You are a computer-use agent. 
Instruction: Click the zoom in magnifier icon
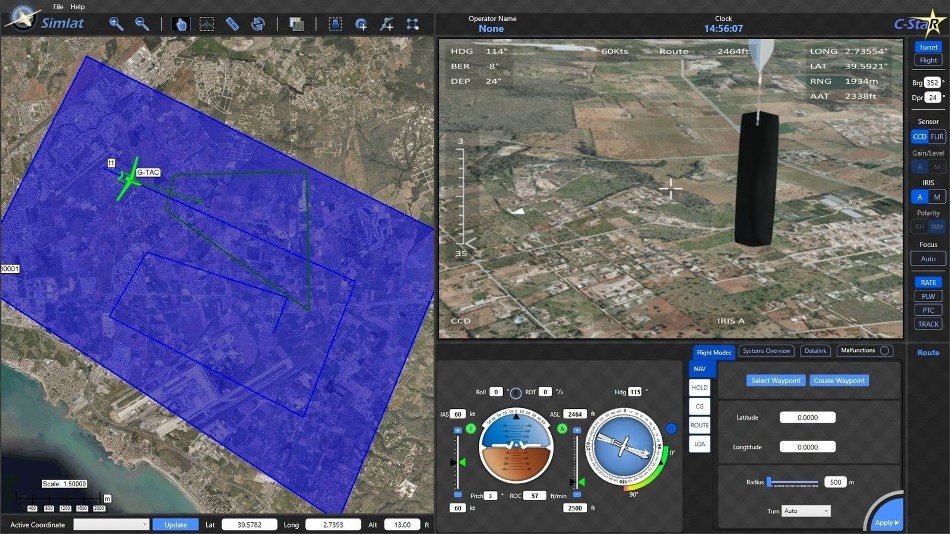point(116,24)
